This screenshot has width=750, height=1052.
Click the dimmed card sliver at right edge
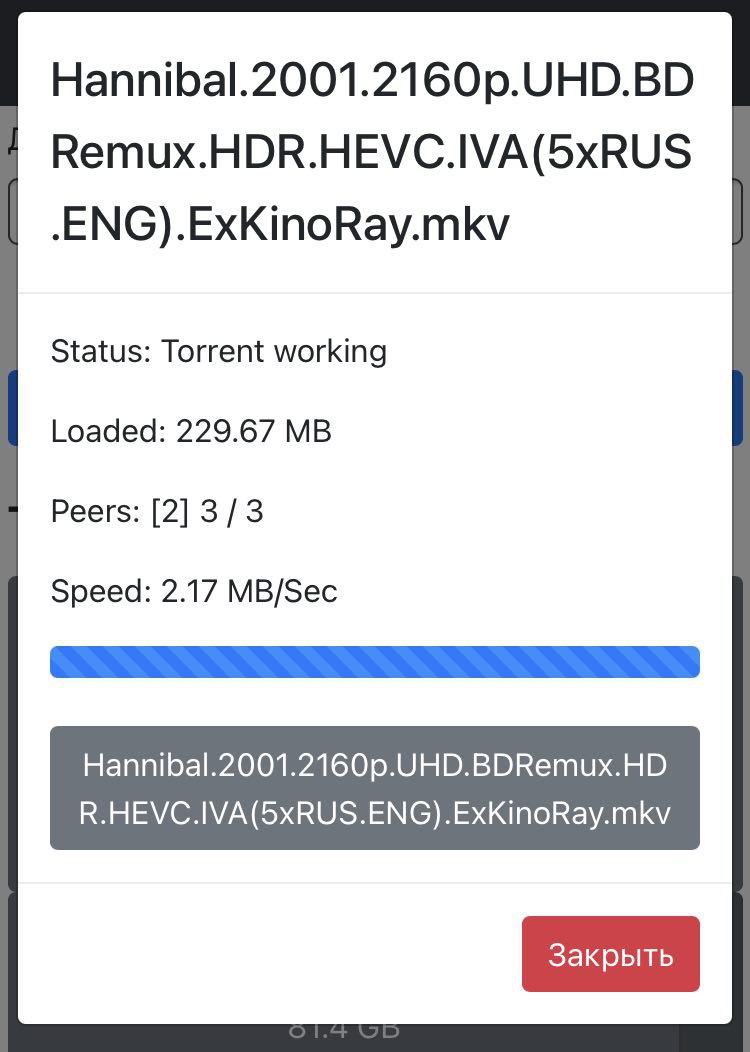pyautogui.click(x=739, y=730)
